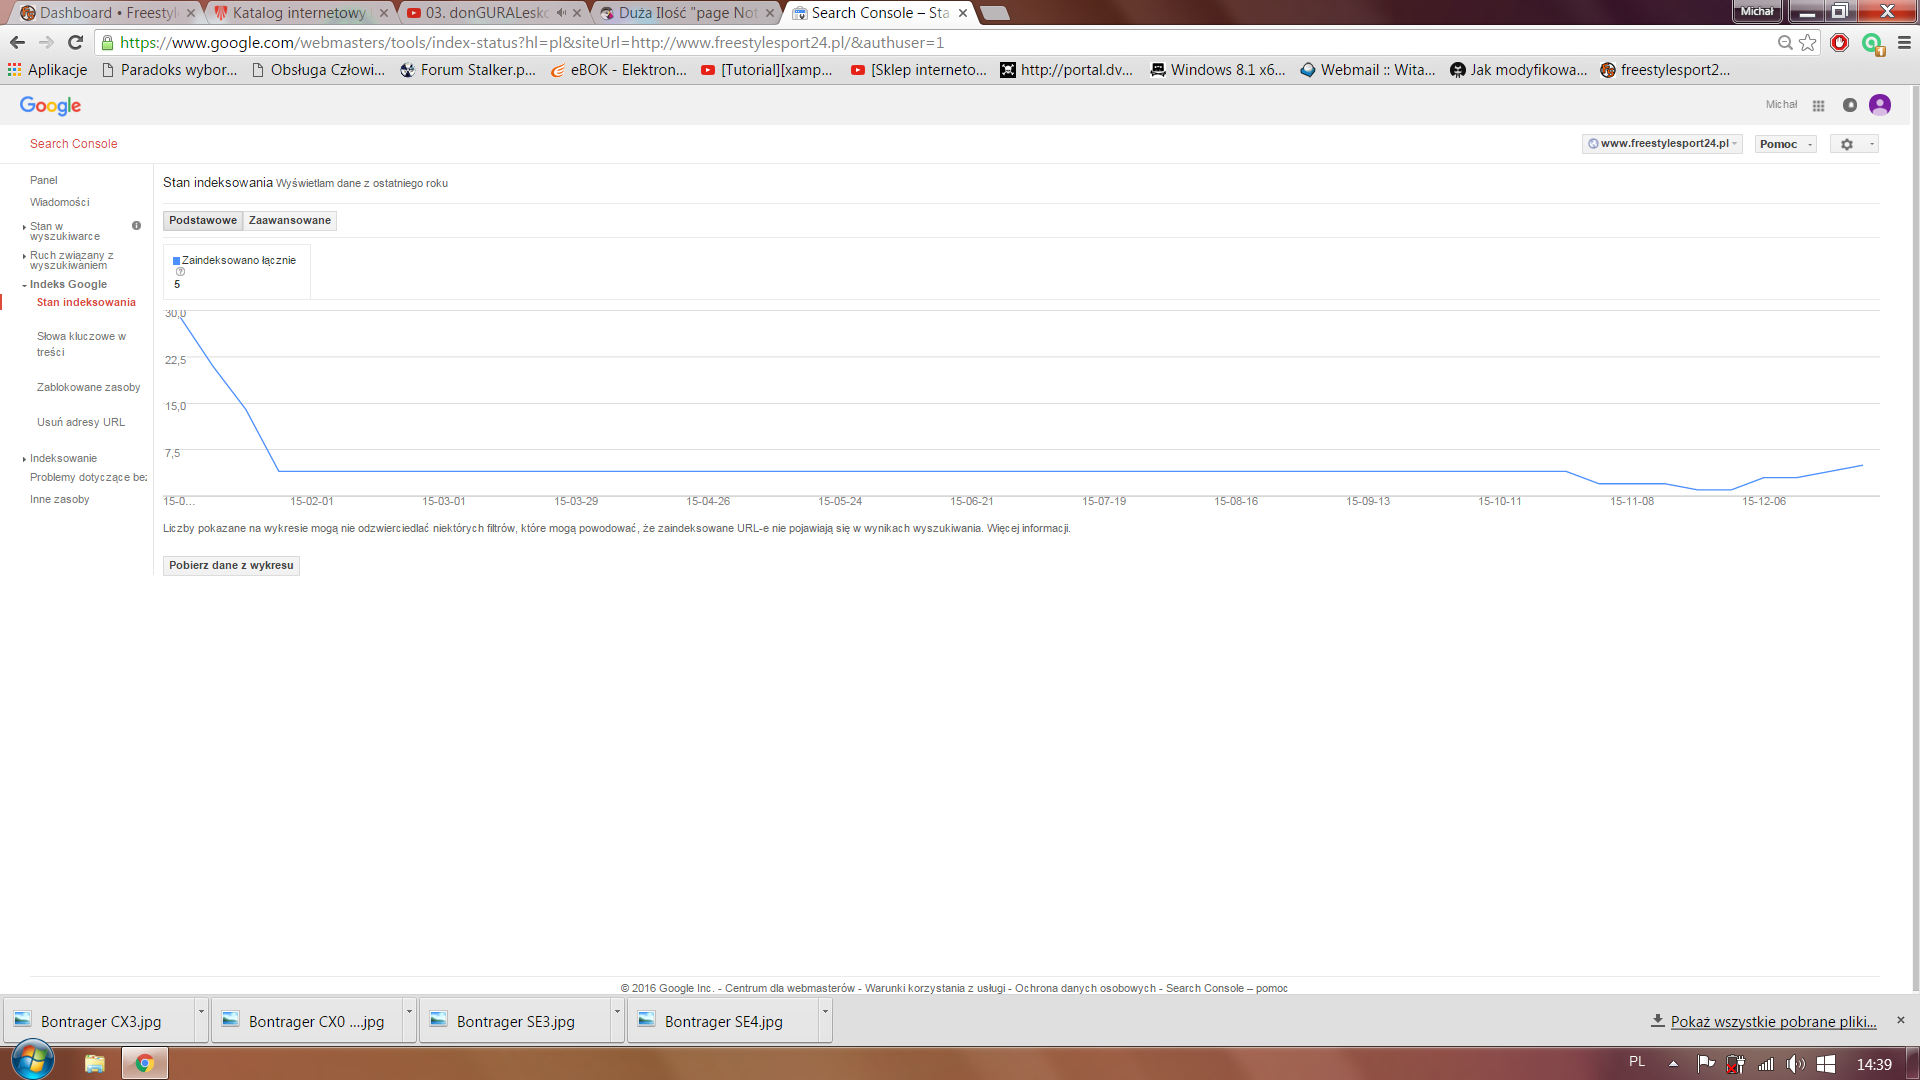Click the info icon next to Stan w wyszukiwarce
This screenshot has height=1080, width=1920.
pos(136,226)
